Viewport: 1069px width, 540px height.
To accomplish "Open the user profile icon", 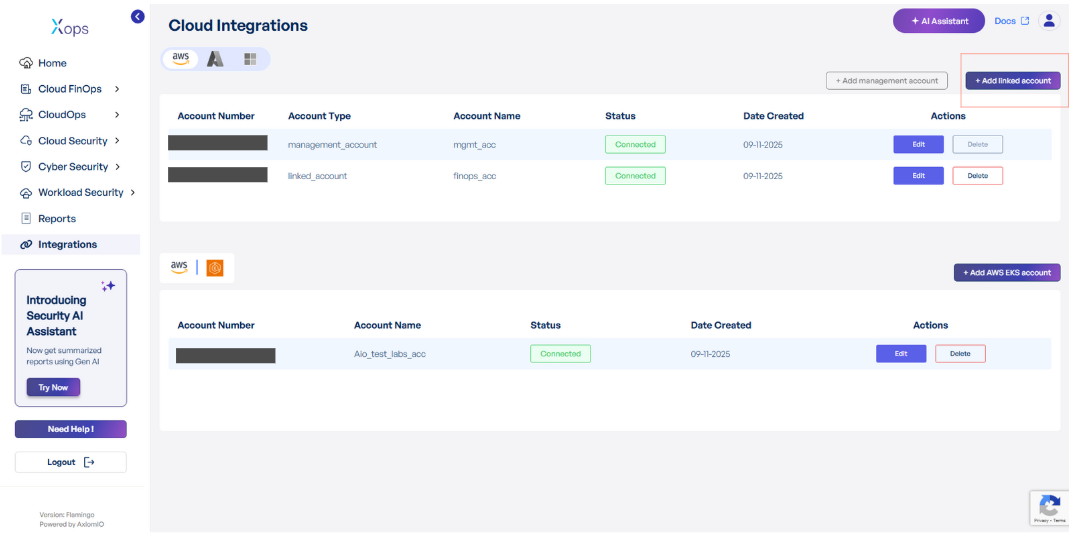I will (1049, 21).
